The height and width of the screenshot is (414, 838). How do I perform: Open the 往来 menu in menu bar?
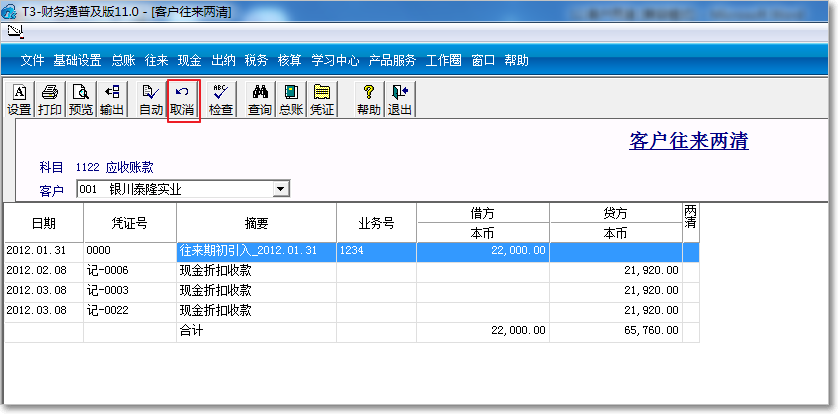click(x=156, y=60)
